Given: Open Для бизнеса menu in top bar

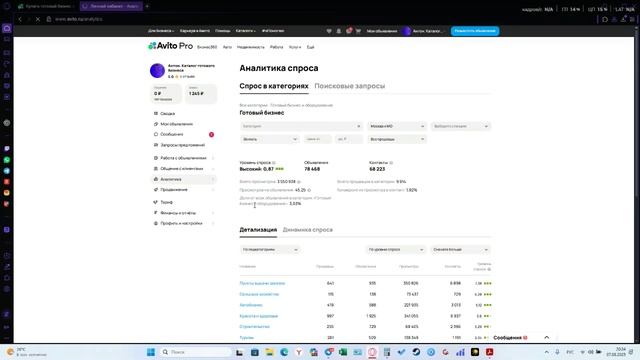Looking at the screenshot, I should pyautogui.click(x=161, y=31).
